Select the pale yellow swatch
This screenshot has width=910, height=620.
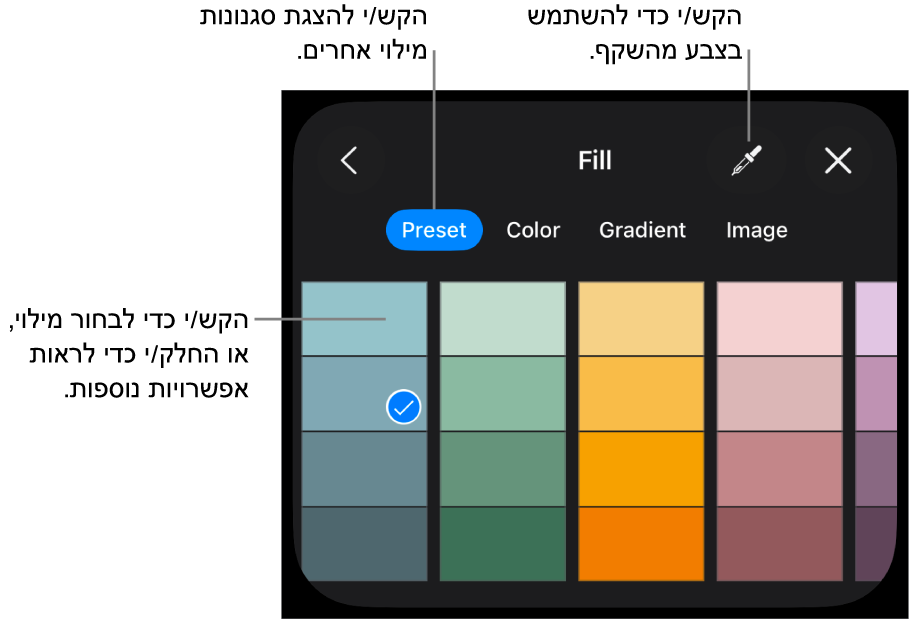click(x=641, y=318)
